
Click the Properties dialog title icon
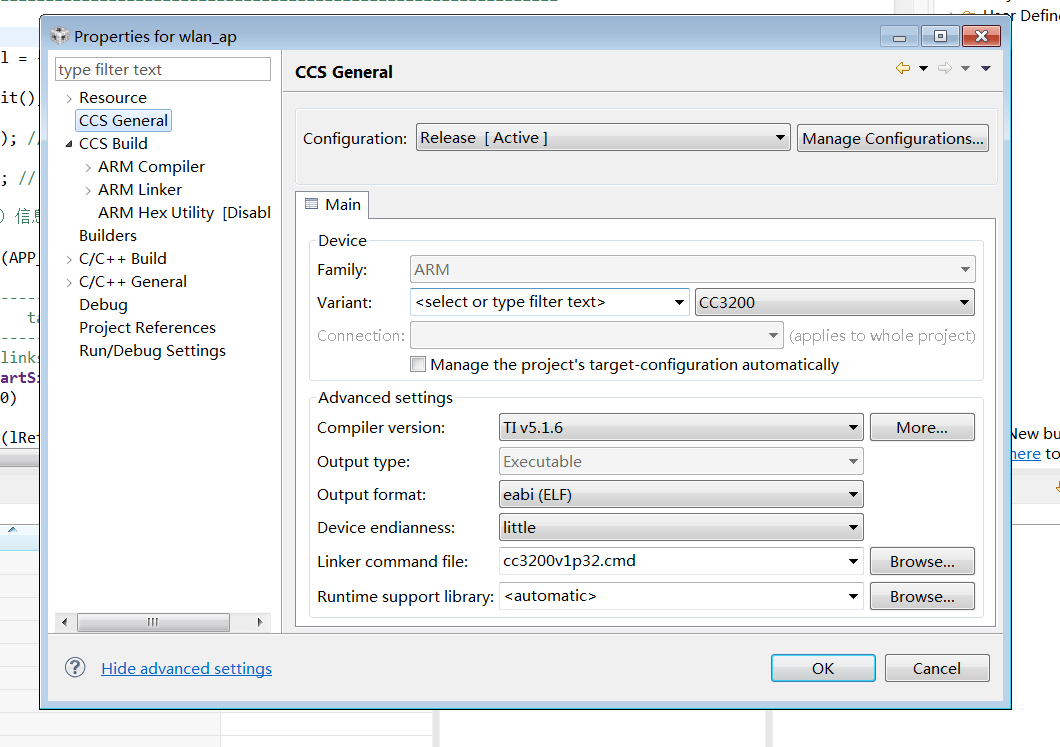tap(60, 37)
